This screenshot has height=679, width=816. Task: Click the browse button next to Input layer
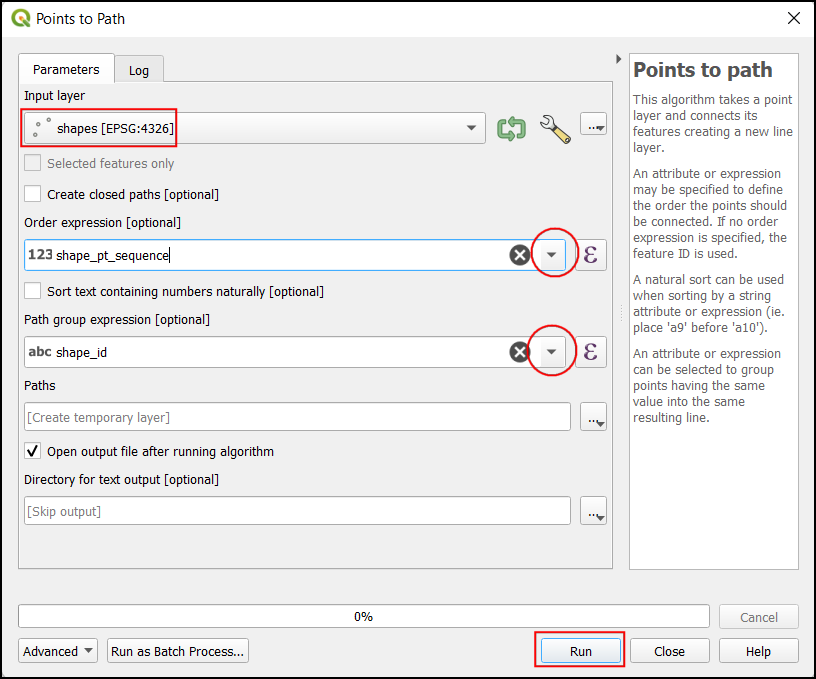[x=594, y=126]
